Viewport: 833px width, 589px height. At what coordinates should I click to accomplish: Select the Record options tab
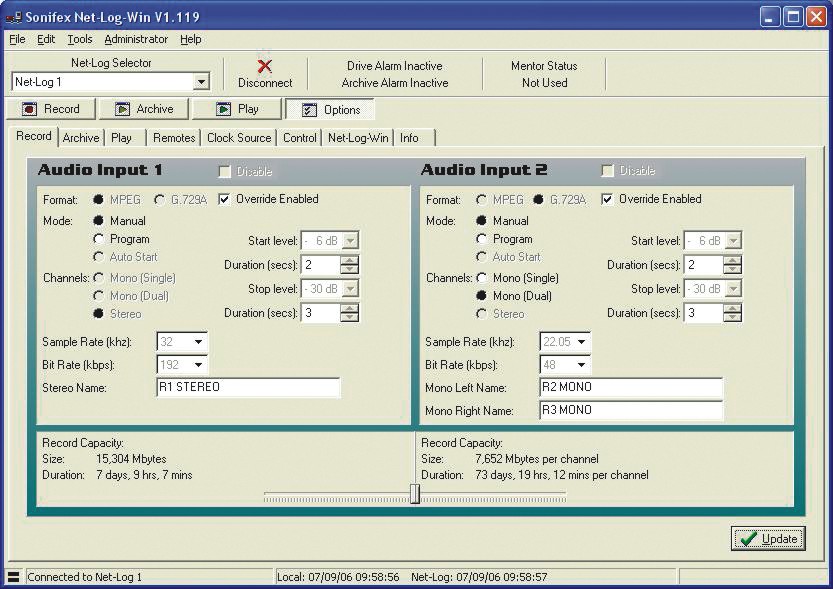(33, 136)
